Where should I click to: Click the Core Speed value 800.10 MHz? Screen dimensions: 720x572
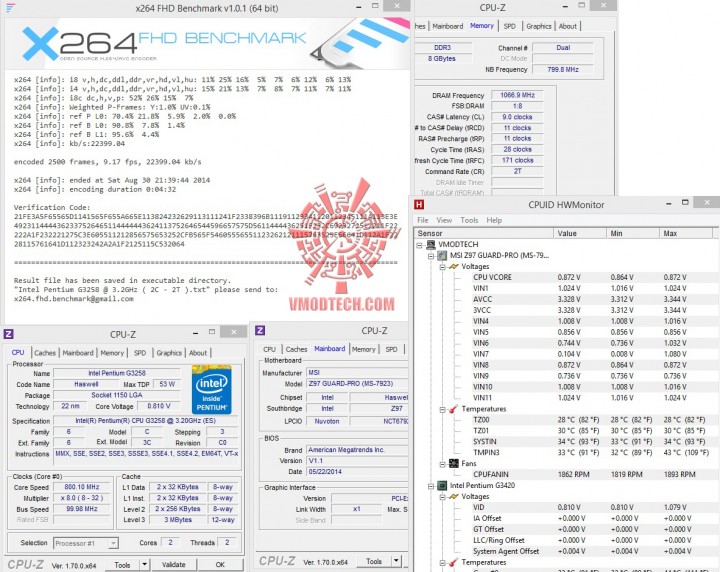click(82, 487)
